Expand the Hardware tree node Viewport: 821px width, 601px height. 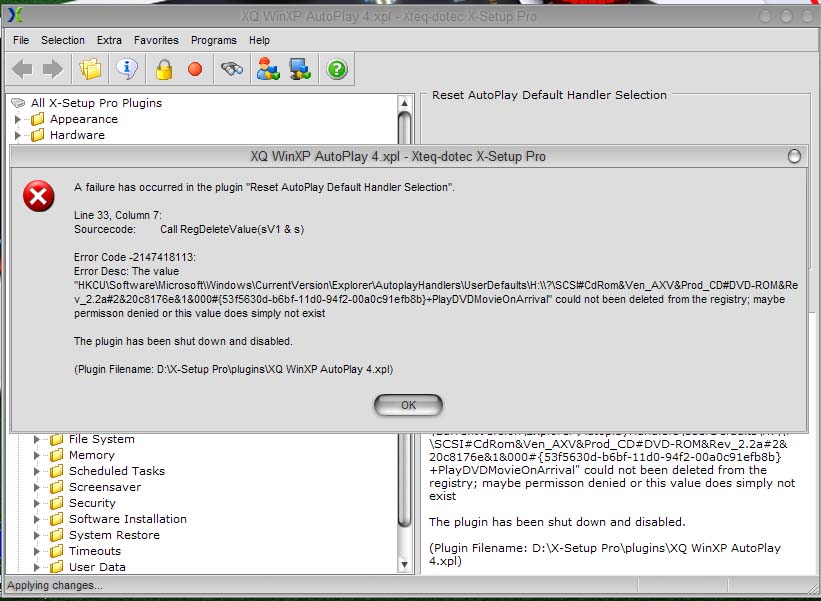click(18, 135)
